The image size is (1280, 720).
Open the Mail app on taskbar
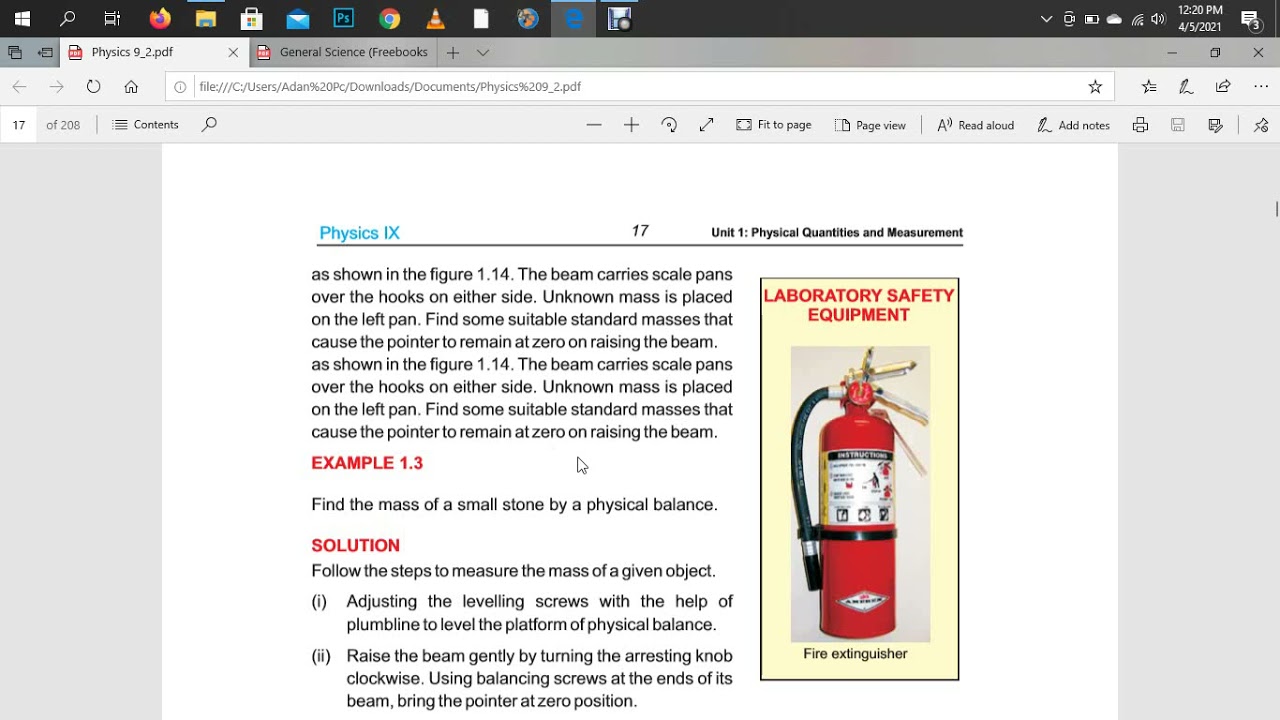[298, 18]
